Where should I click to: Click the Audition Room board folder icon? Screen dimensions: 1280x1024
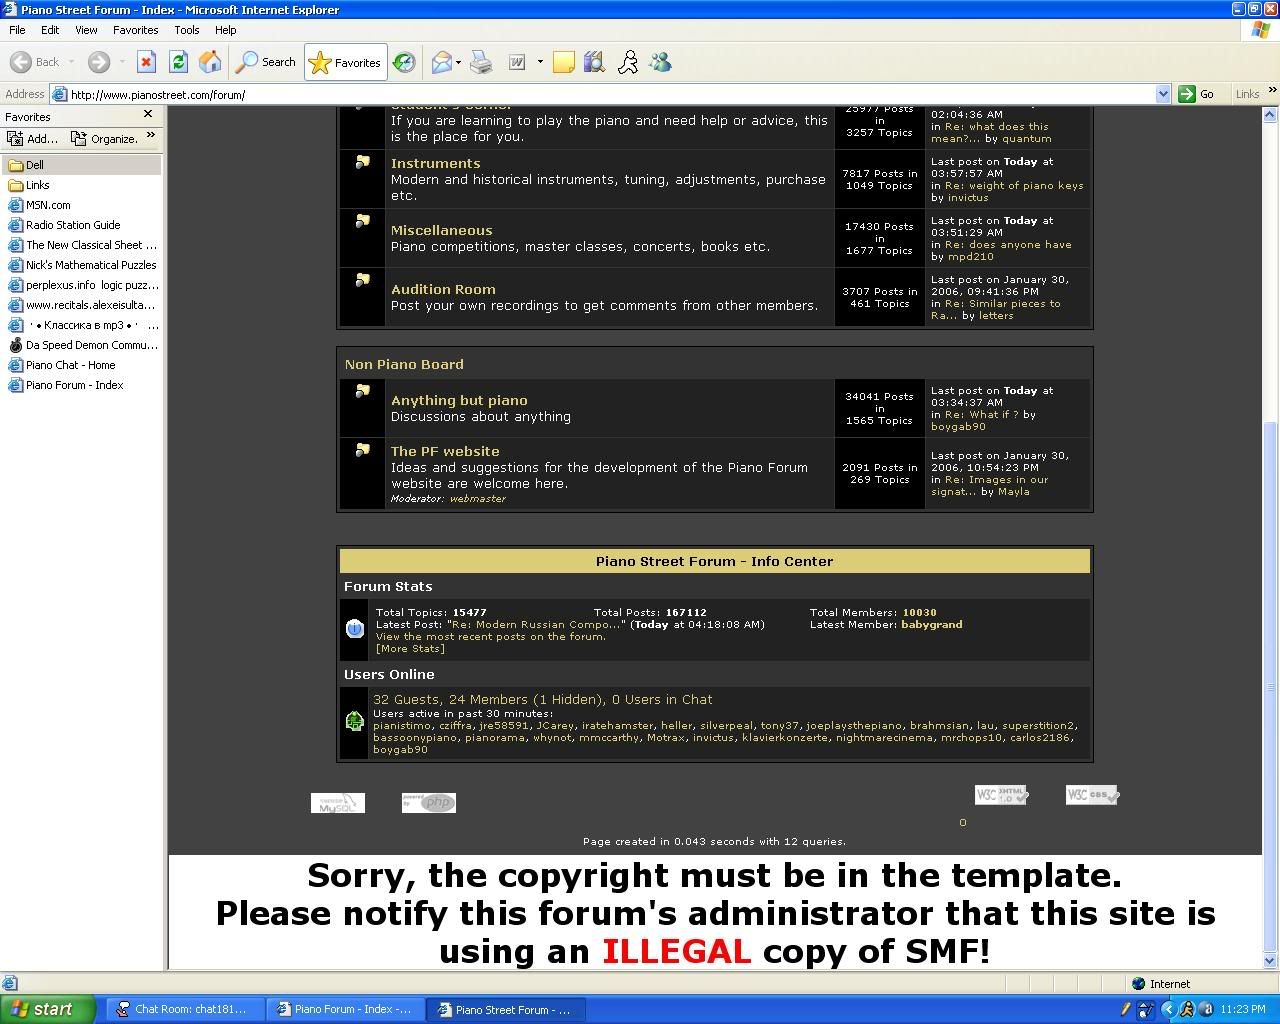[363, 280]
